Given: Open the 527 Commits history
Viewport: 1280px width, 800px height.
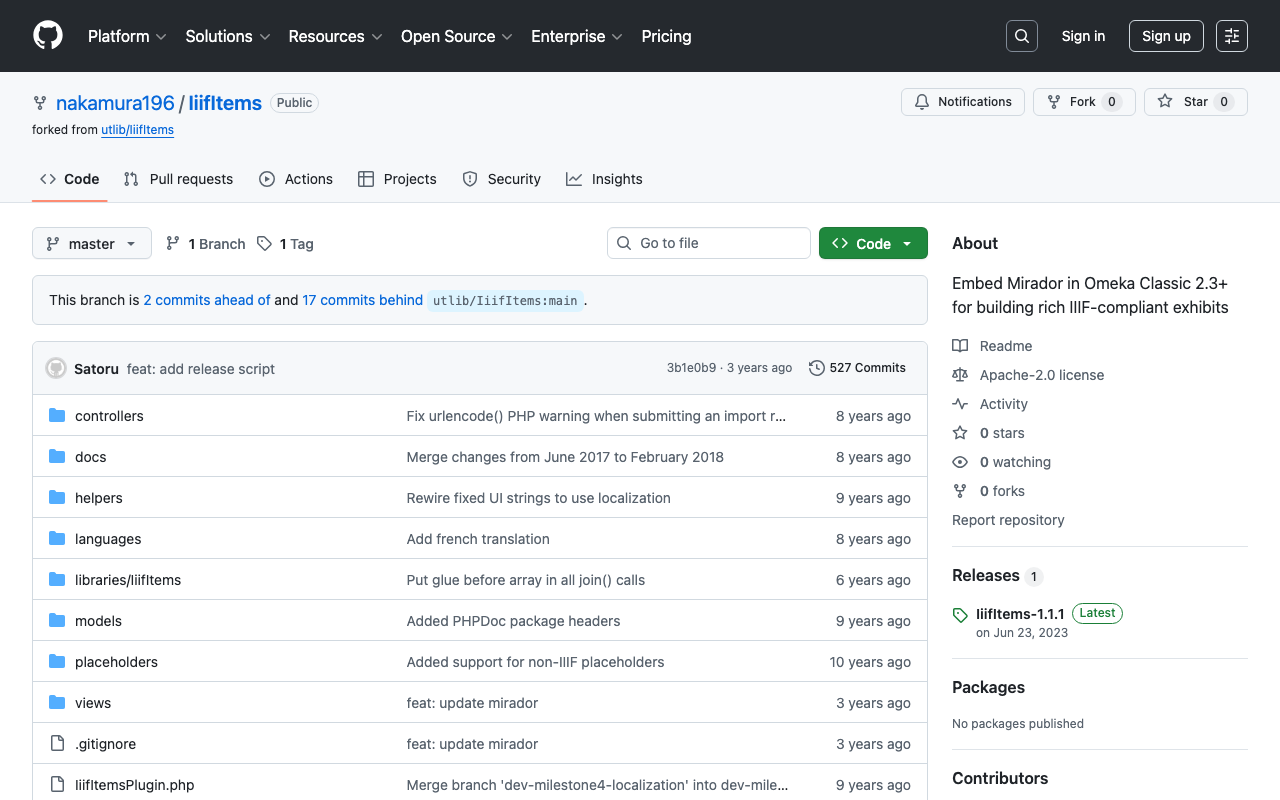Looking at the screenshot, I should coord(857,368).
